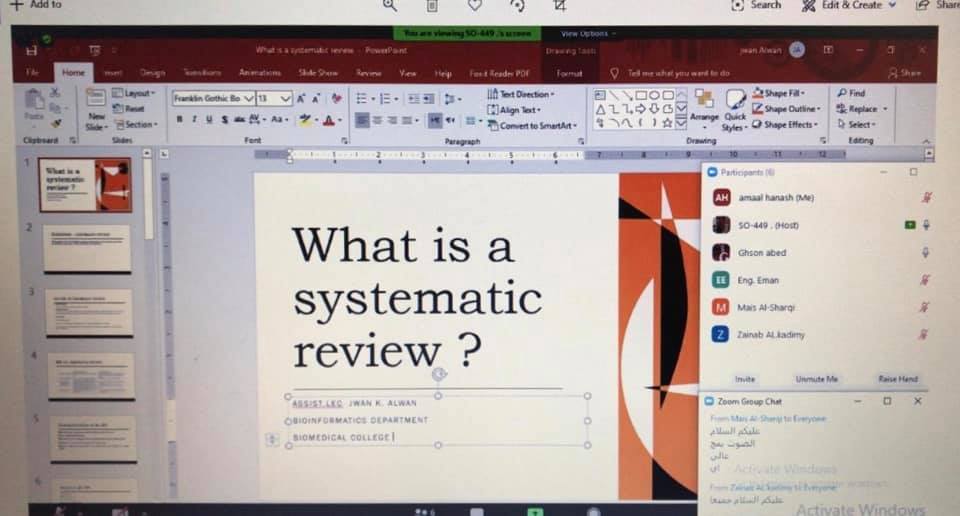Switch to the Transitions ribbon tab
The width and height of the screenshot is (960, 516).
click(x=202, y=73)
